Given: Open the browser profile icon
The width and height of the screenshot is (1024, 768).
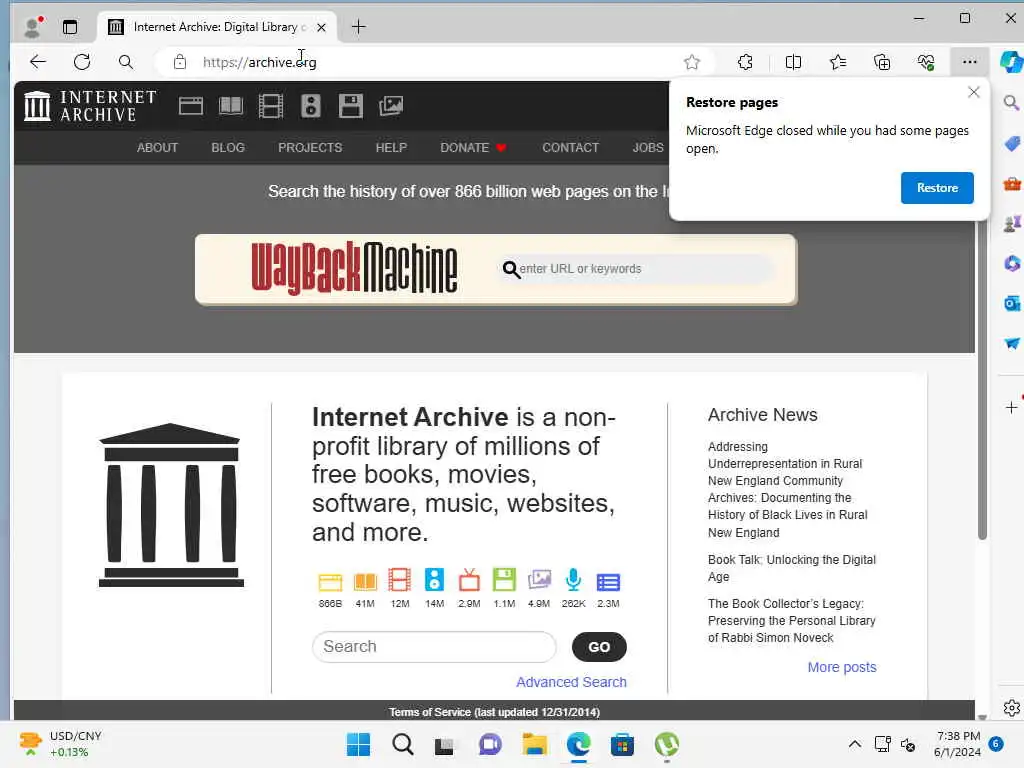Looking at the screenshot, I should [x=32, y=27].
